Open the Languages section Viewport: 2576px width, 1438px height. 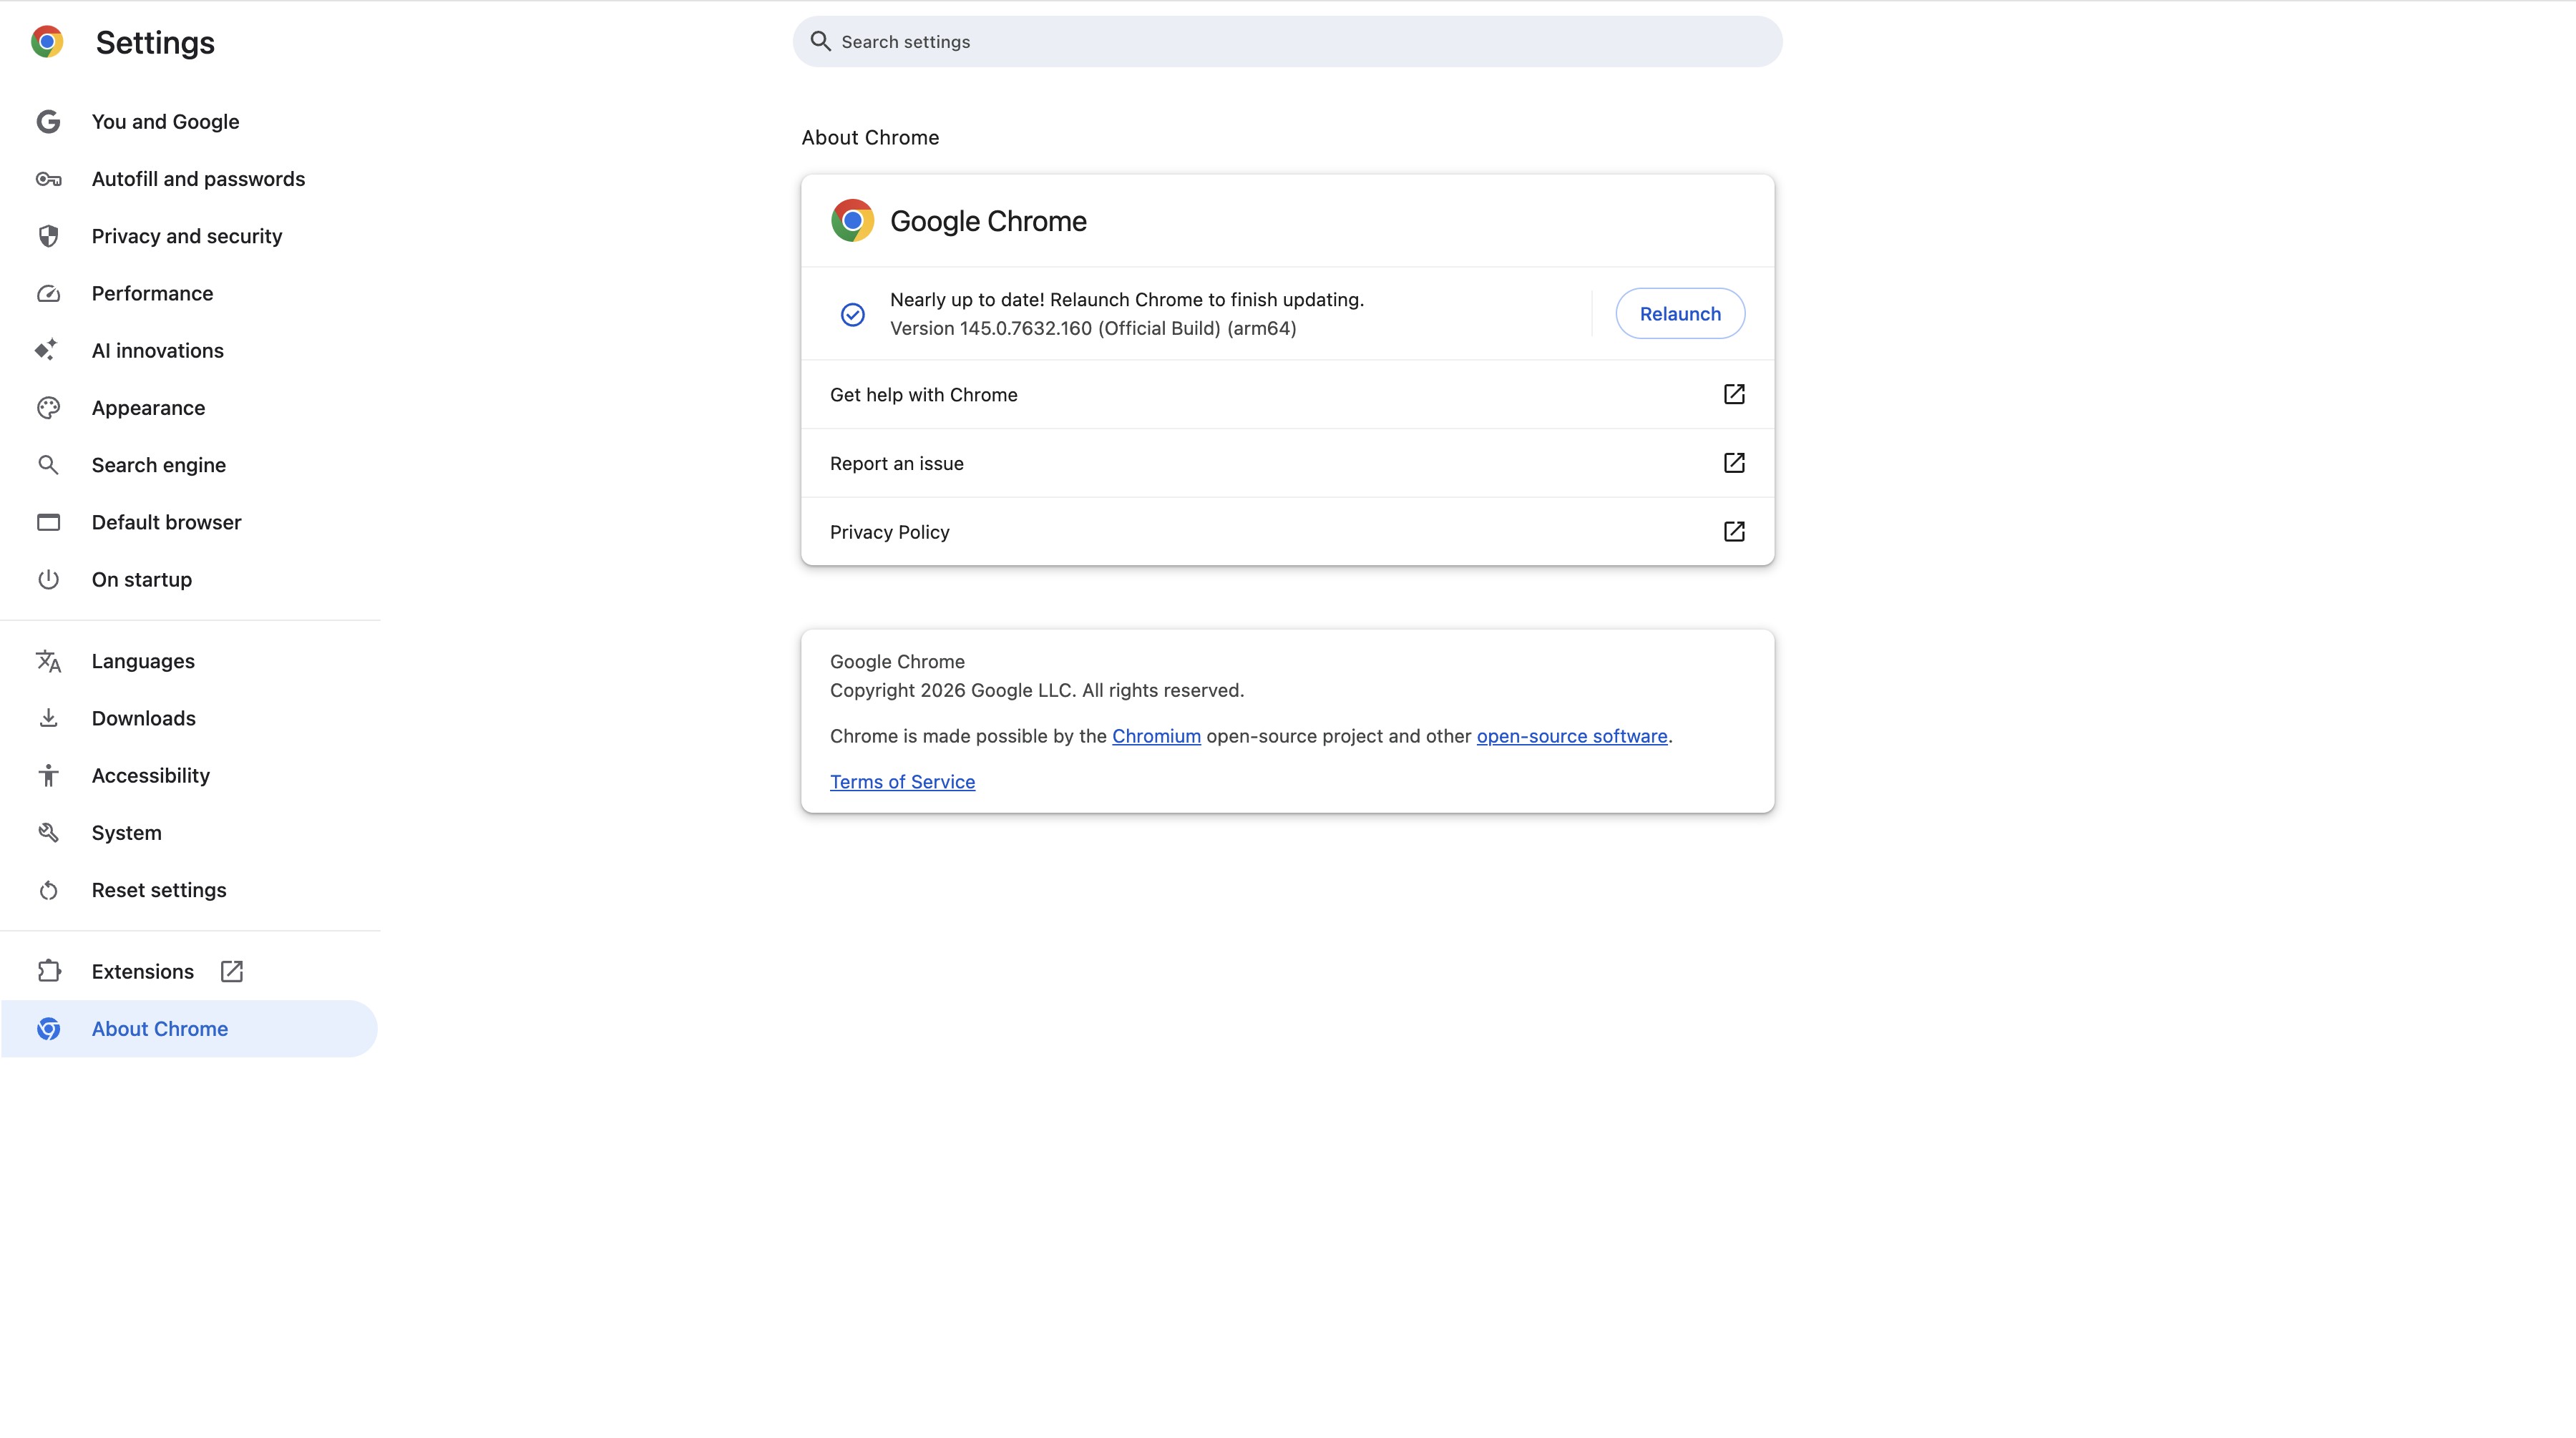tap(143, 661)
